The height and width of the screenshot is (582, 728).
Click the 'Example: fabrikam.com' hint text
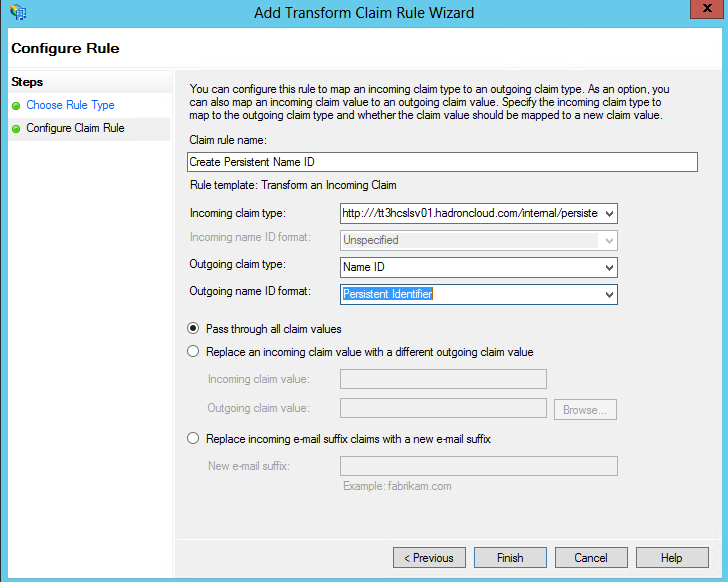[397, 486]
